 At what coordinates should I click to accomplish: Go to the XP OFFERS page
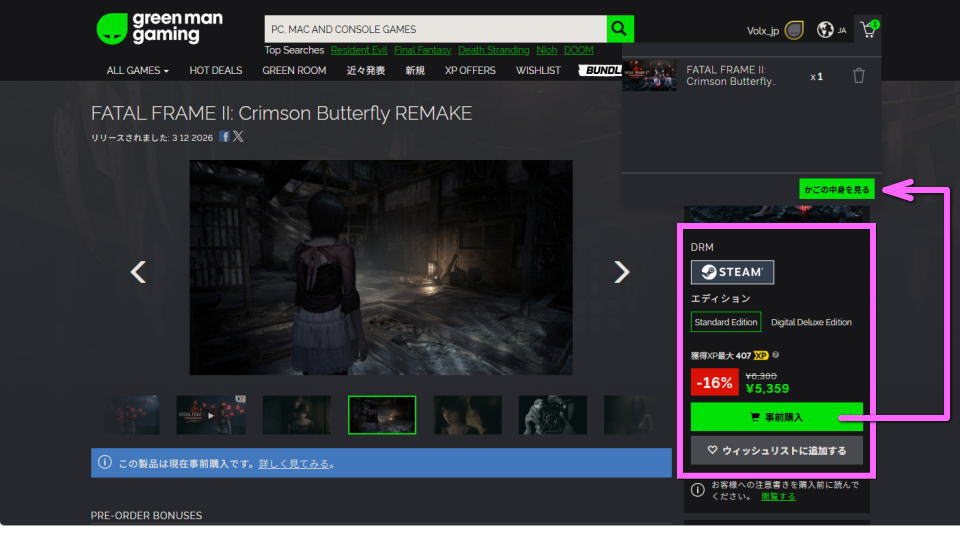[x=470, y=71]
